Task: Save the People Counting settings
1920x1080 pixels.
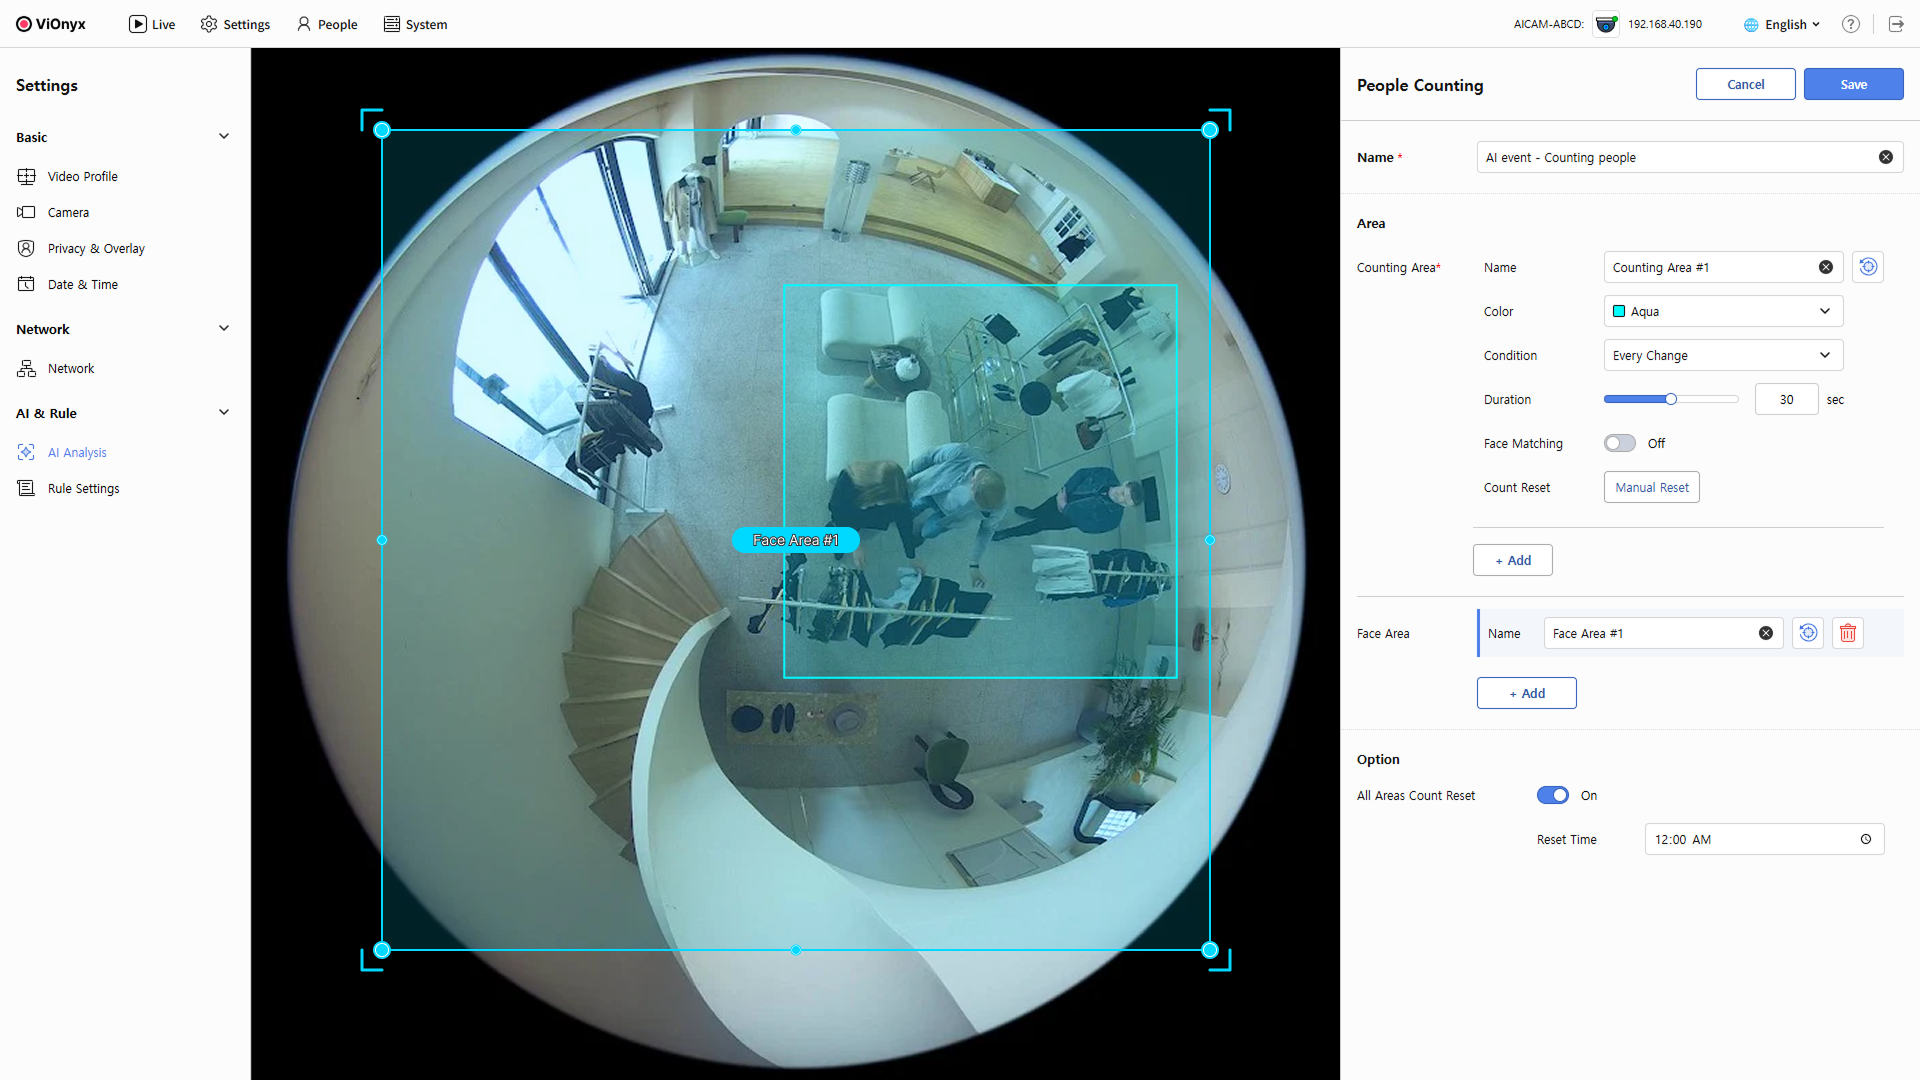Action: click(1852, 84)
